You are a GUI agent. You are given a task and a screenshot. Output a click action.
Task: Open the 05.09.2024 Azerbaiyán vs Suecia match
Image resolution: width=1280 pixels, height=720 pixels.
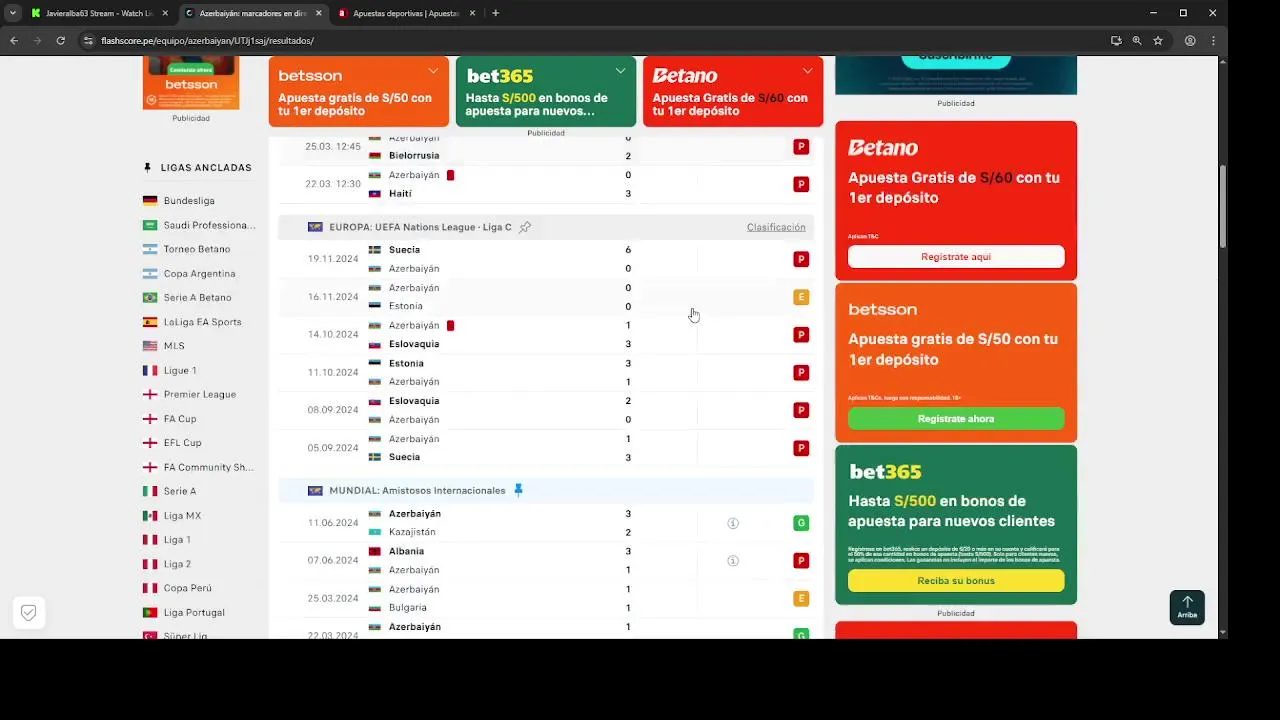(x=546, y=448)
